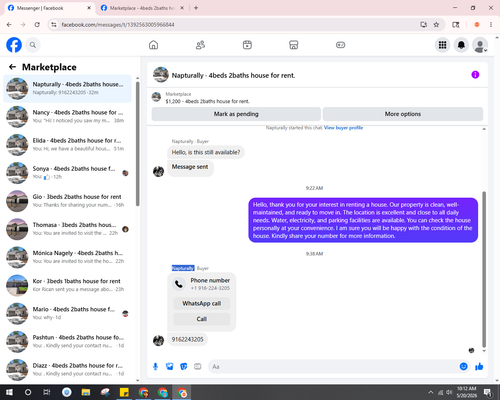Screen dimensions: 500x400
Task: Open the Thomasa 3beds 2baths conversation
Action: tap(67, 229)
